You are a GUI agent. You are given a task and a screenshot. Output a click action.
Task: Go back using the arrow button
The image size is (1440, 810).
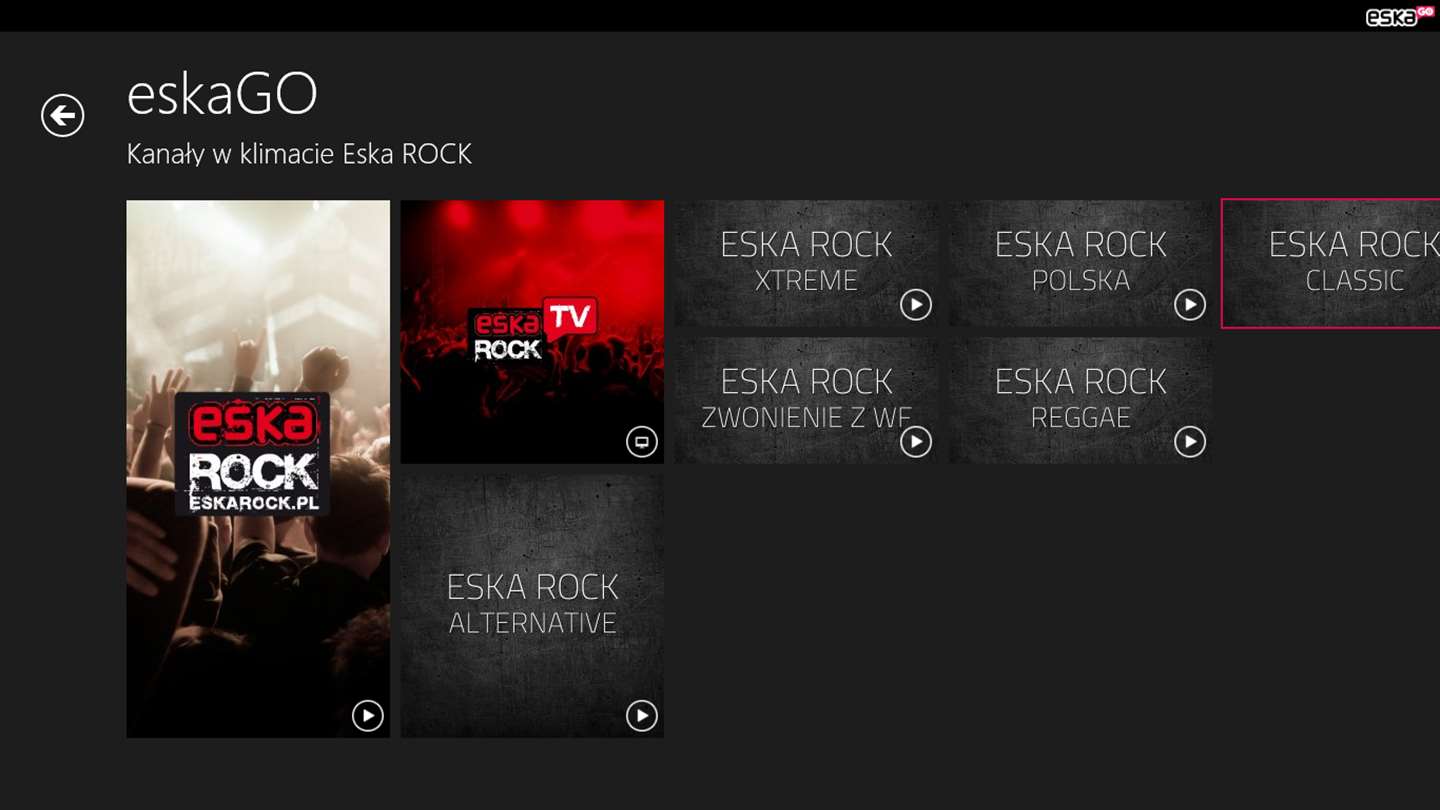(62, 116)
